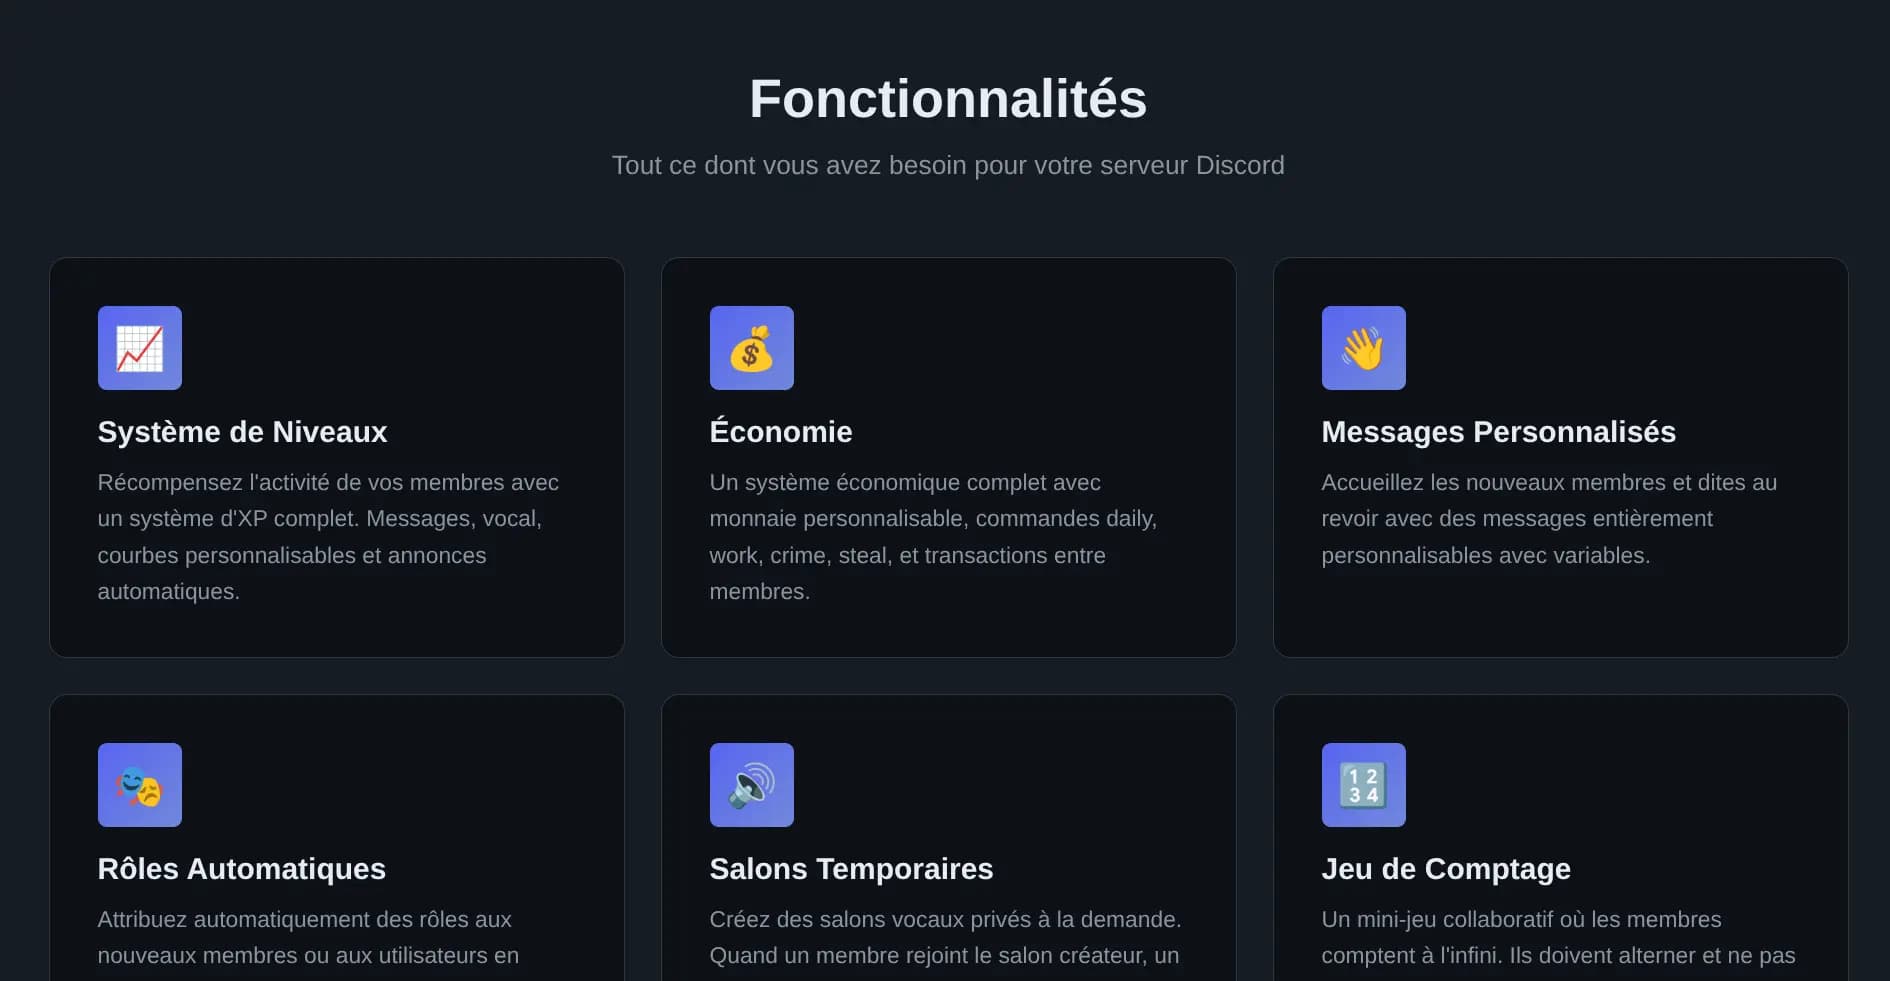Click the Jeu de Comptage title

1446,869
